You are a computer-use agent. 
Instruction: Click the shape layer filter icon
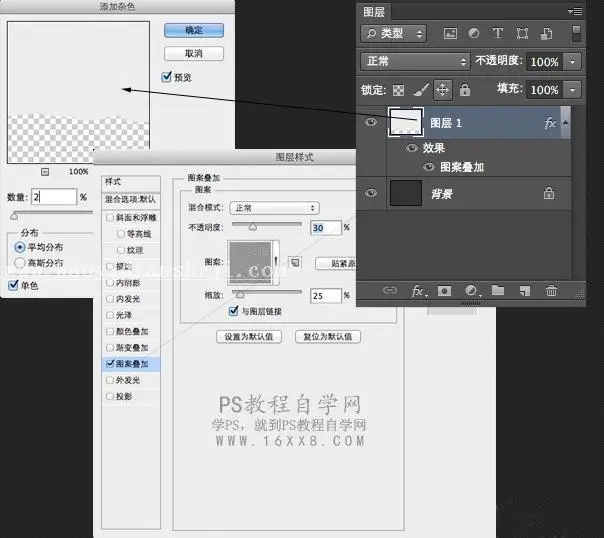pyautogui.click(x=522, y=34)
